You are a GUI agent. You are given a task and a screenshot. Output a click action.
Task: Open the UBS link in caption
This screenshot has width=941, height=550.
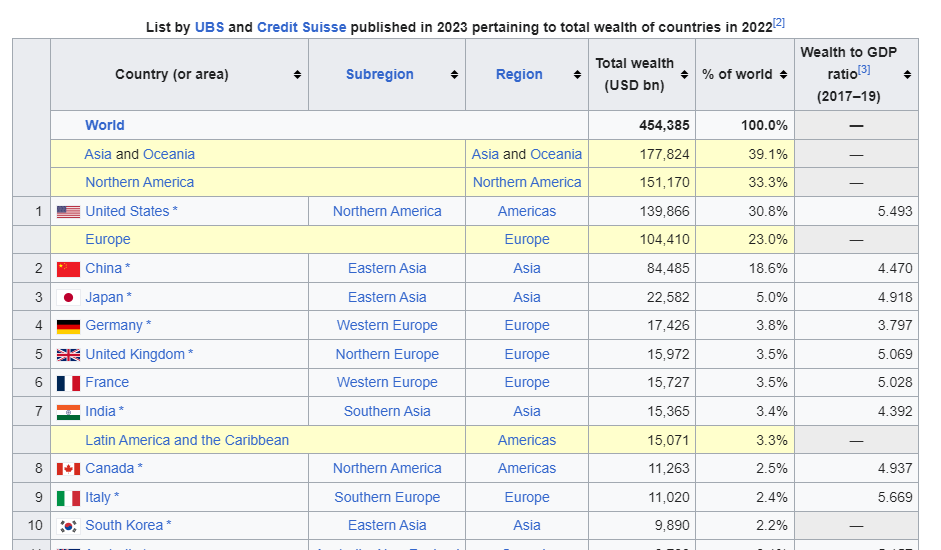[x=209, y=27]
